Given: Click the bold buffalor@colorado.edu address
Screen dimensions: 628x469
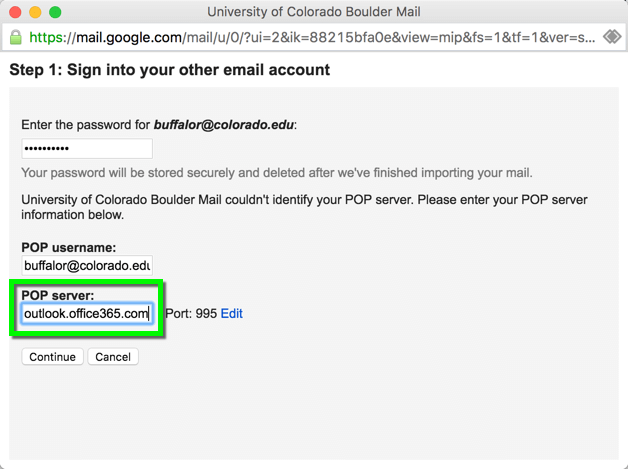Looking at the screenshot, I should click(223, 125).
